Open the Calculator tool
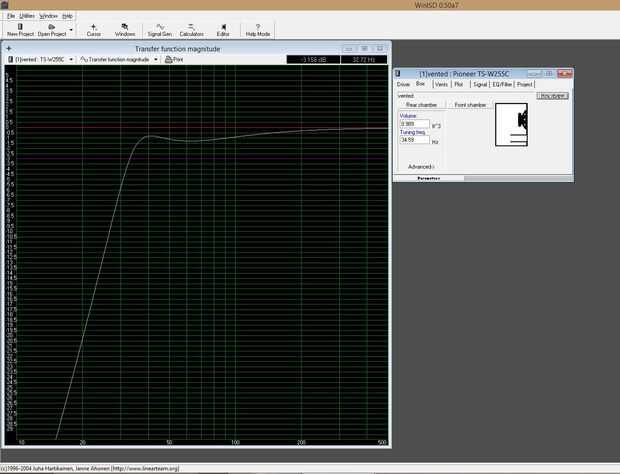The image size is (620, 474). coord(191,29)
